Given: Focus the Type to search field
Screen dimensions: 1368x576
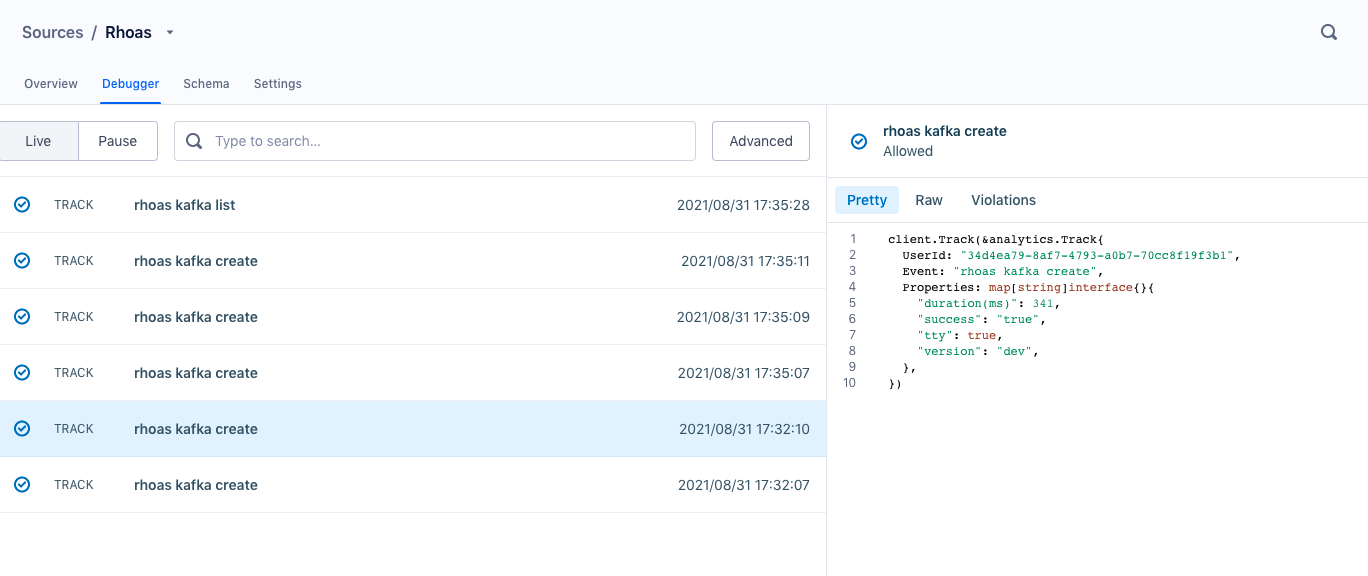Looking at the screenshot, I should (435, 141).
